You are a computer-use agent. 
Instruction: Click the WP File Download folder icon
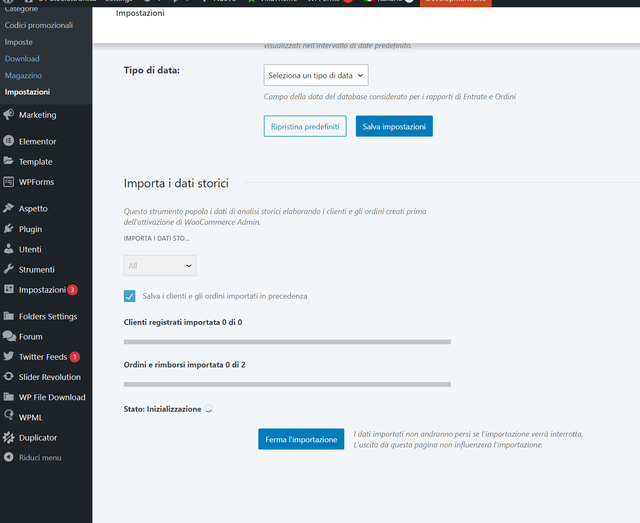(x=9, y=396)
